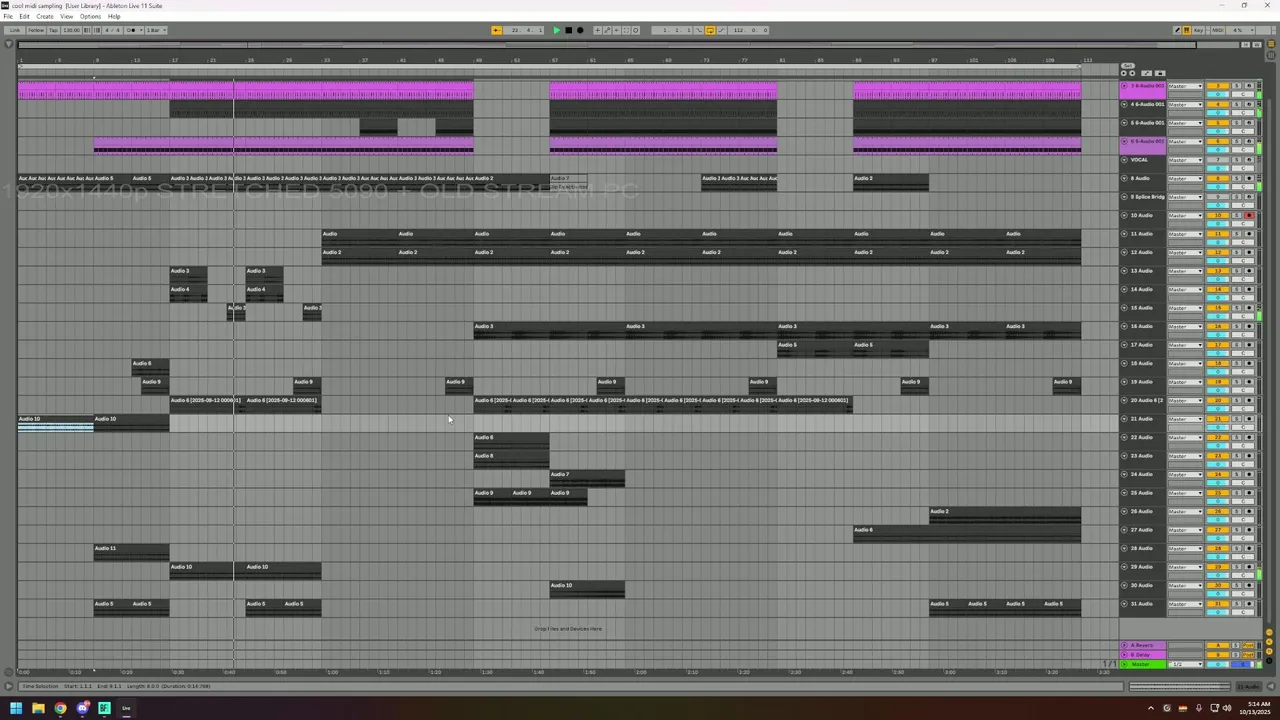
Task: Toggle Lock Envelopes button
Action: click(x=1160, y=73)
